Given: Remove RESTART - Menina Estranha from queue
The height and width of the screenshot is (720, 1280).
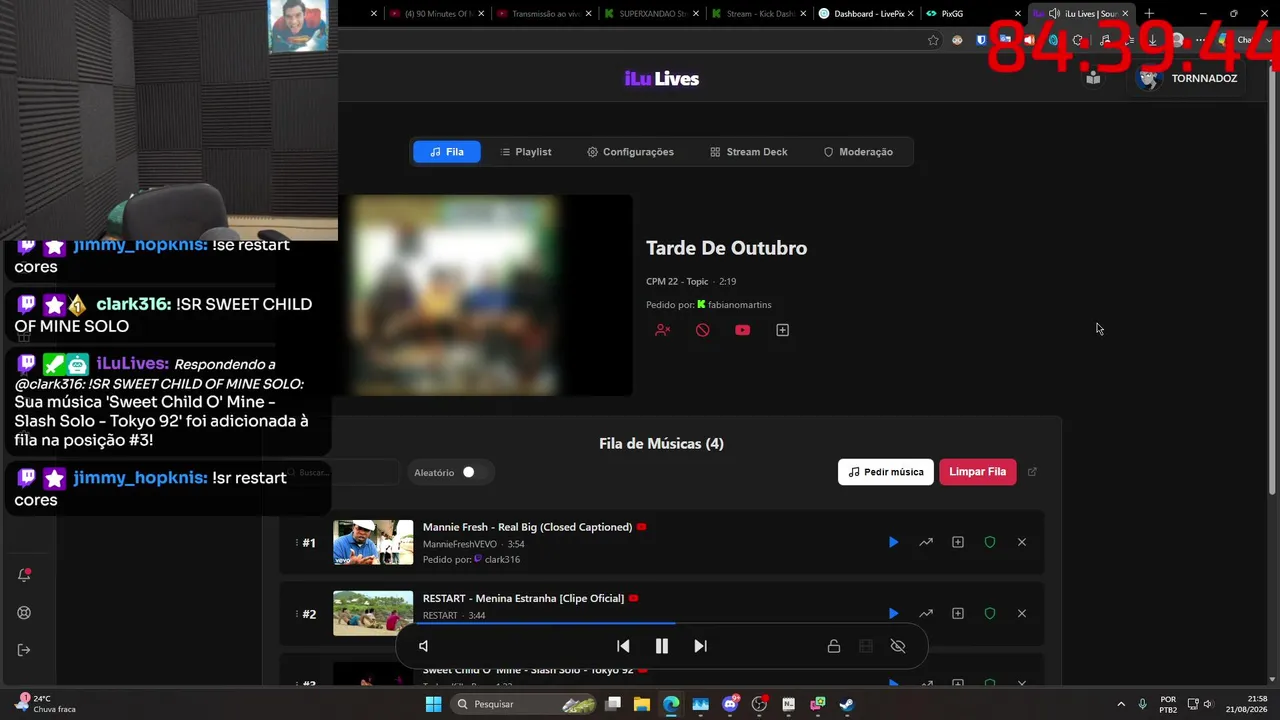Looking at the screenshot, I should point(1022,613).
